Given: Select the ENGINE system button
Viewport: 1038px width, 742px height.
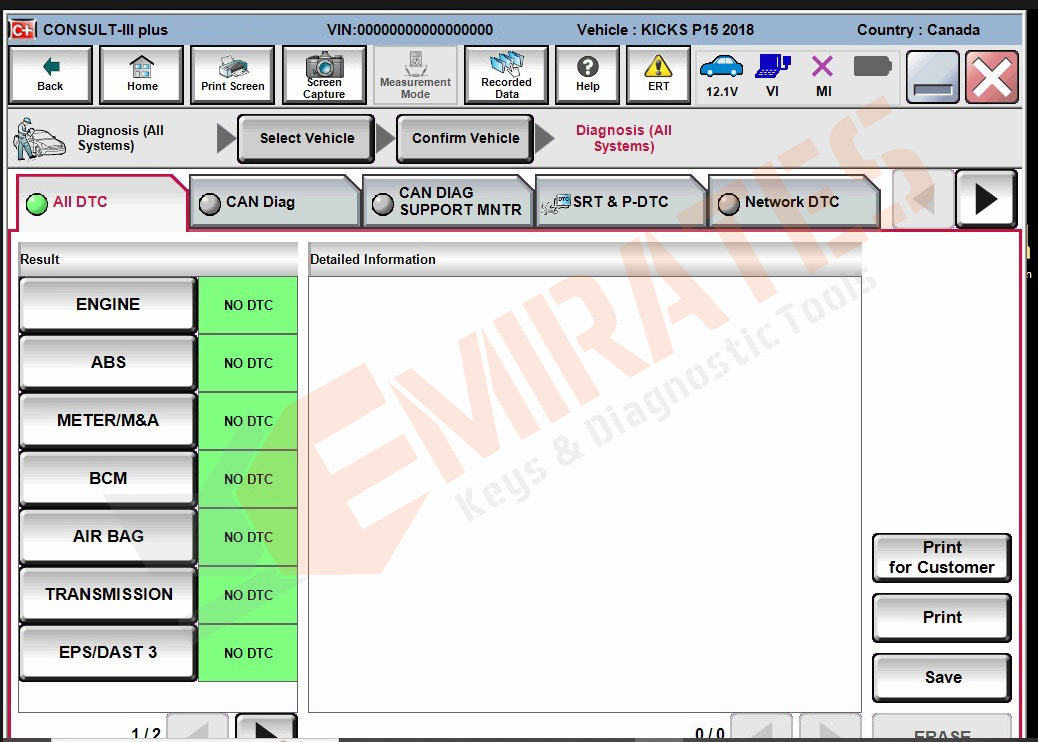Looking at the screenshot, I should point(108,305).
